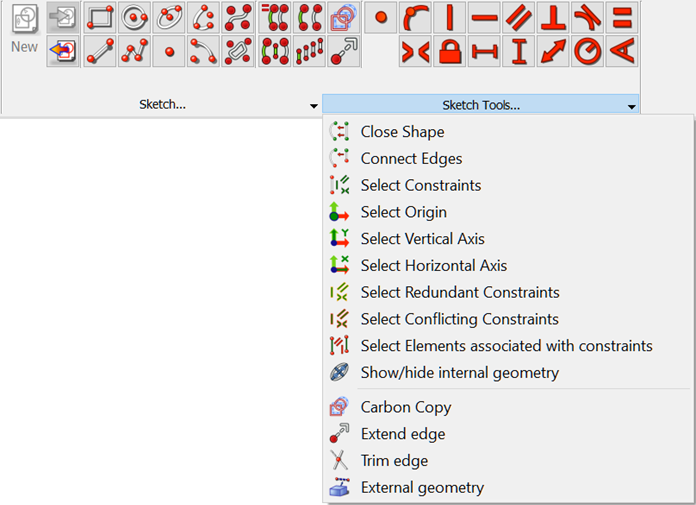Apply the Coincident point constraint
Image resolution: width=696 pixels, height=505 pixels.
coord(381,17)
